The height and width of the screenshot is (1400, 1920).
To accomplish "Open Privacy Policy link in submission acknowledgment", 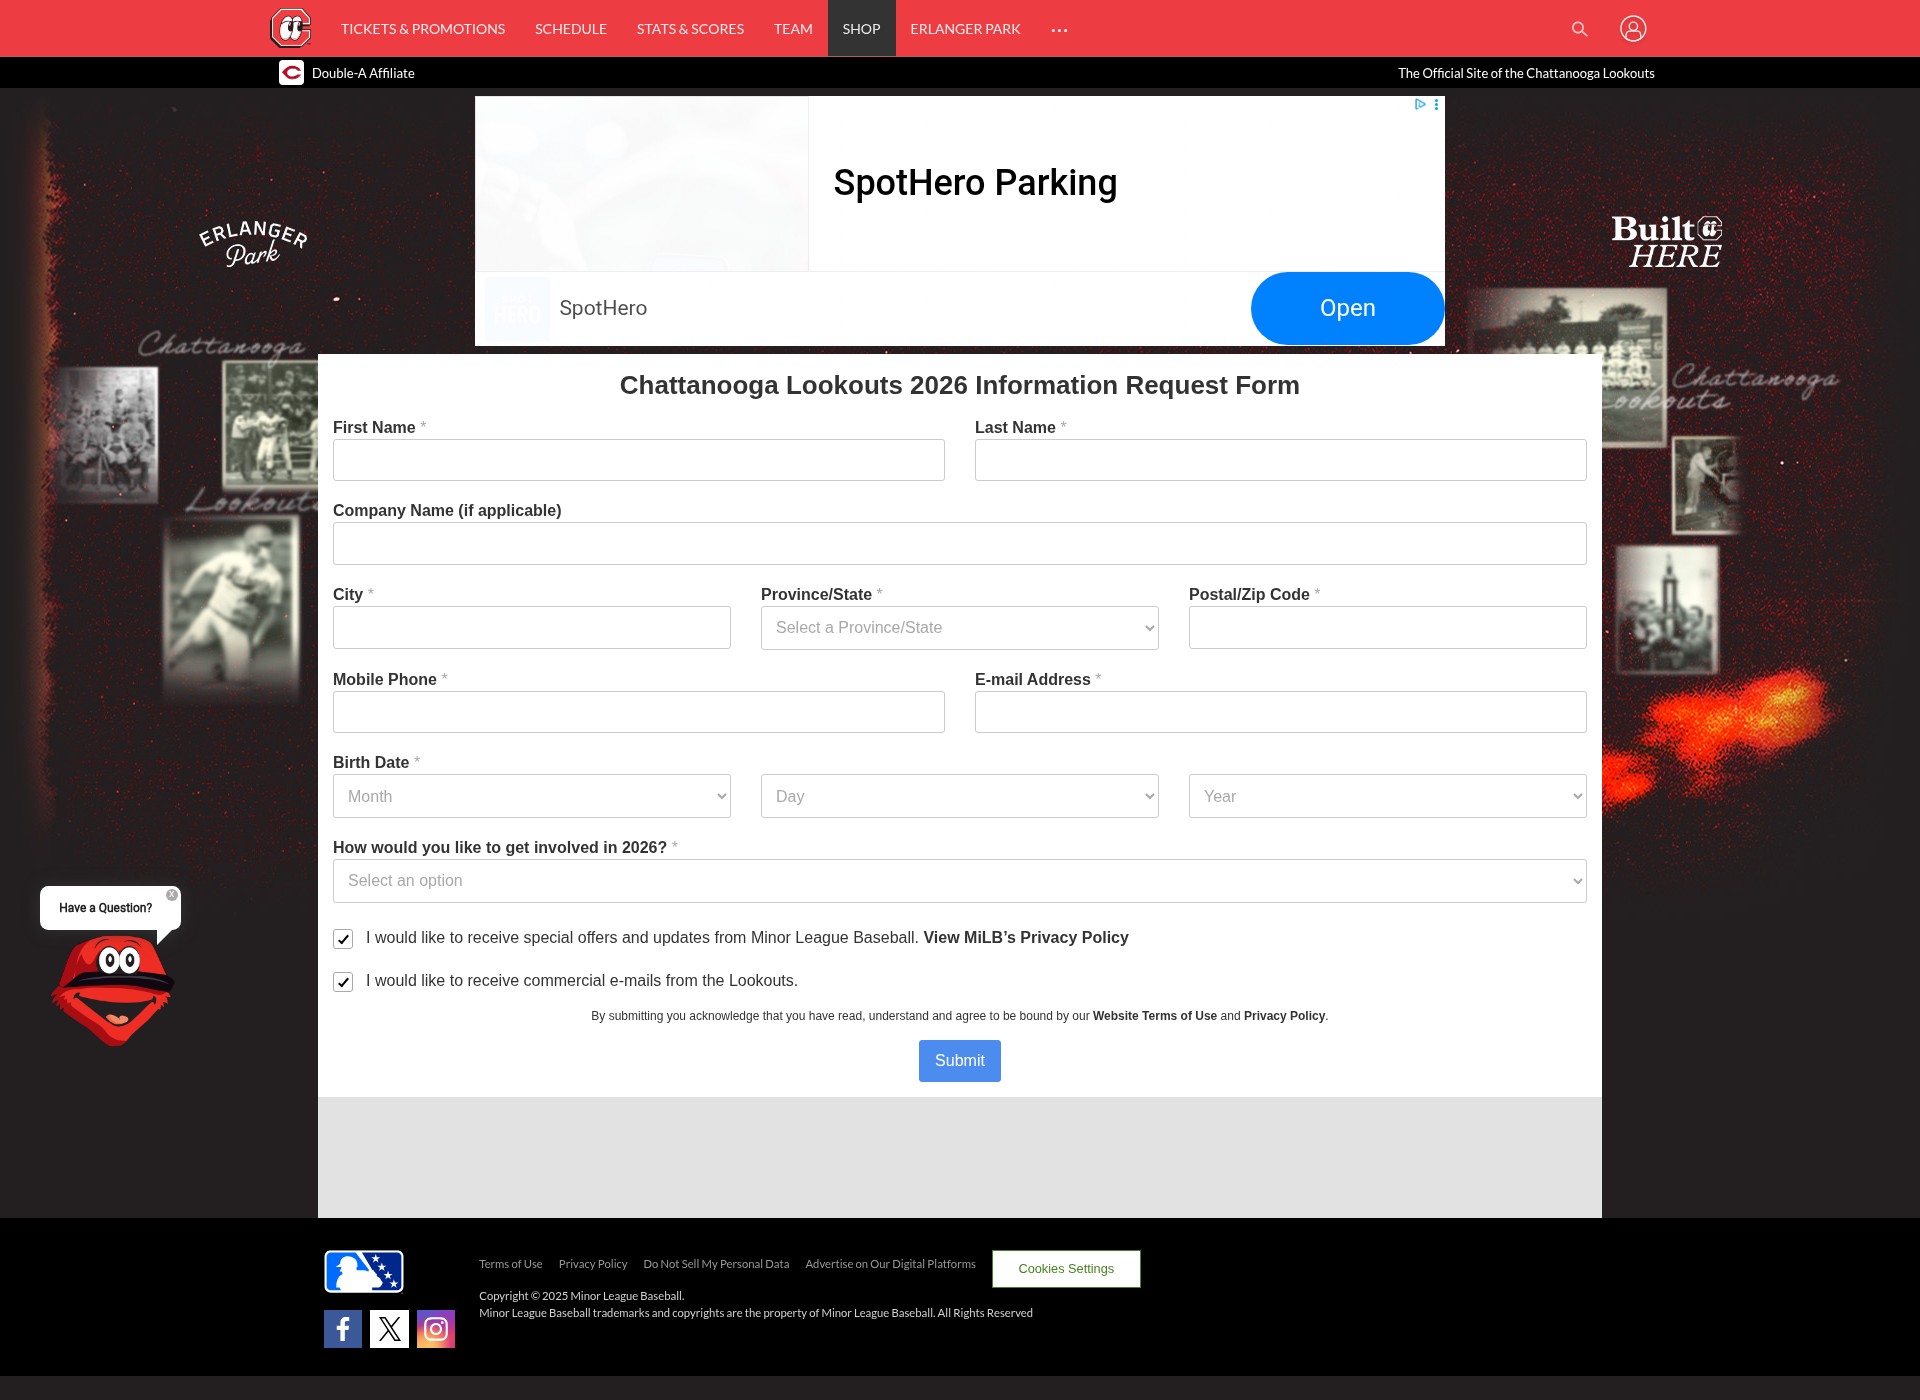I will (1284, 1016).
